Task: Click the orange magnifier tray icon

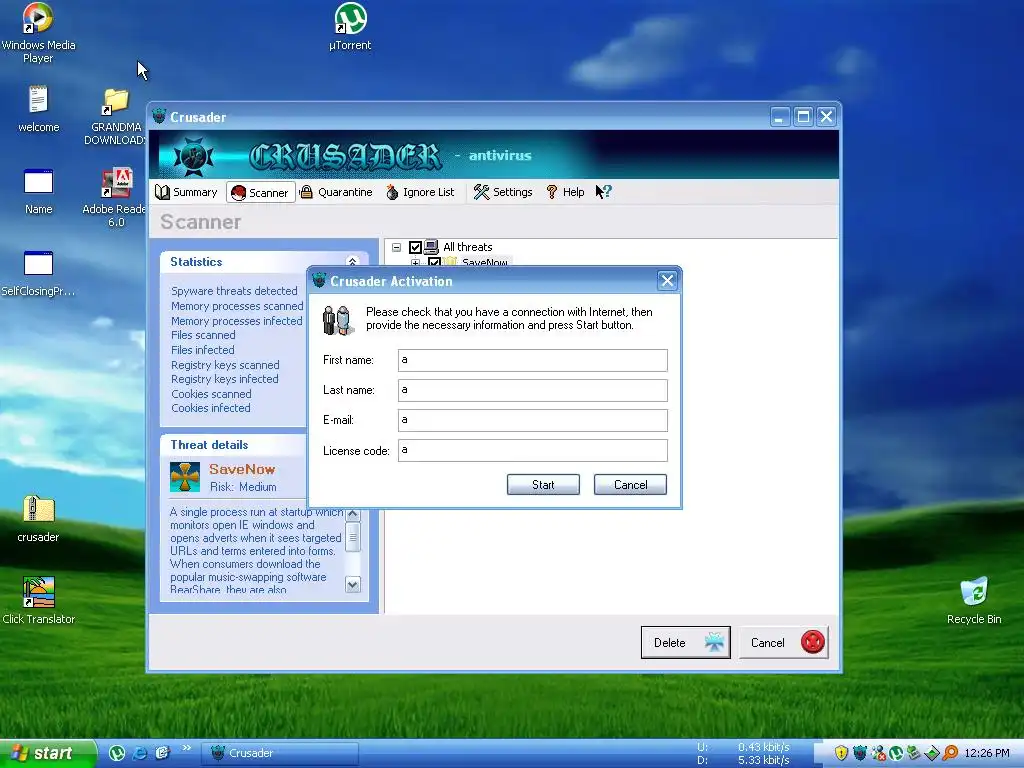Action: click(x=950, y=753)
